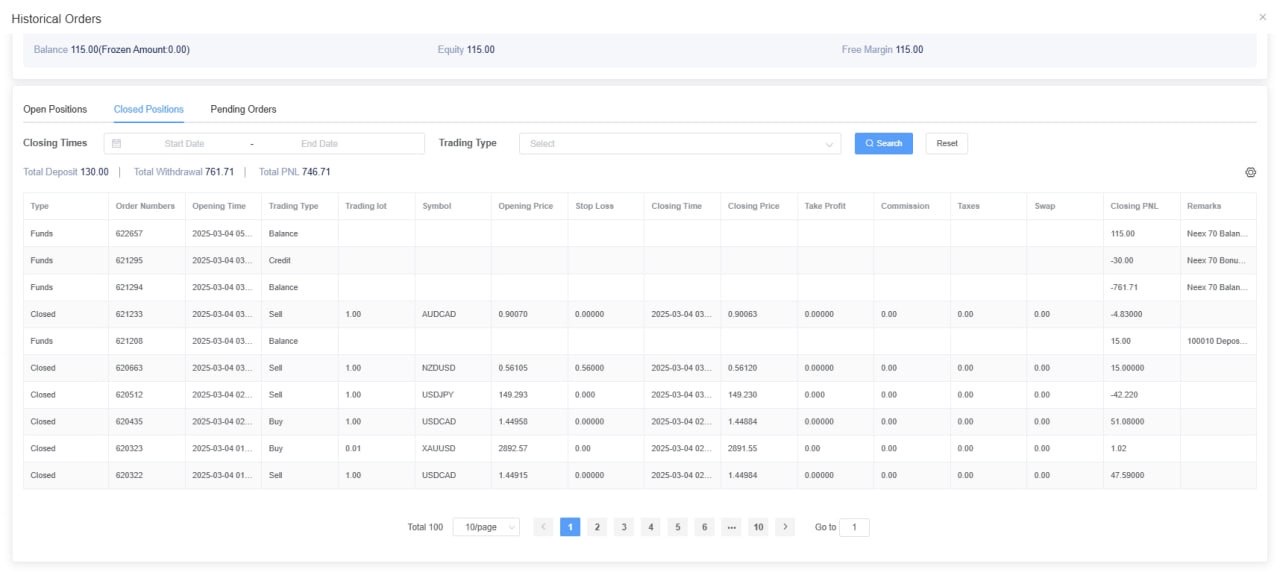Open the 10/page size dropdown

click(x=486, y=527)
